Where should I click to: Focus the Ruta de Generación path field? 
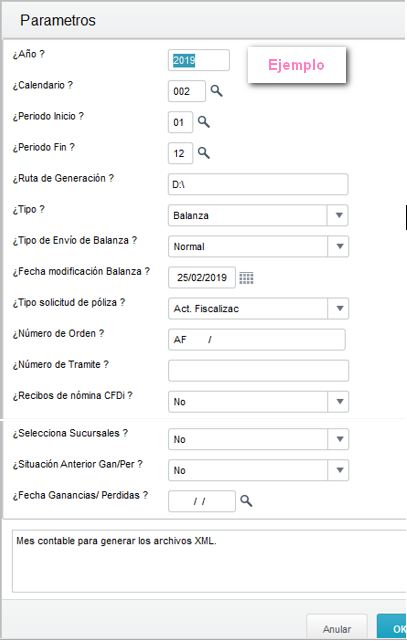[x=258, y=184]
